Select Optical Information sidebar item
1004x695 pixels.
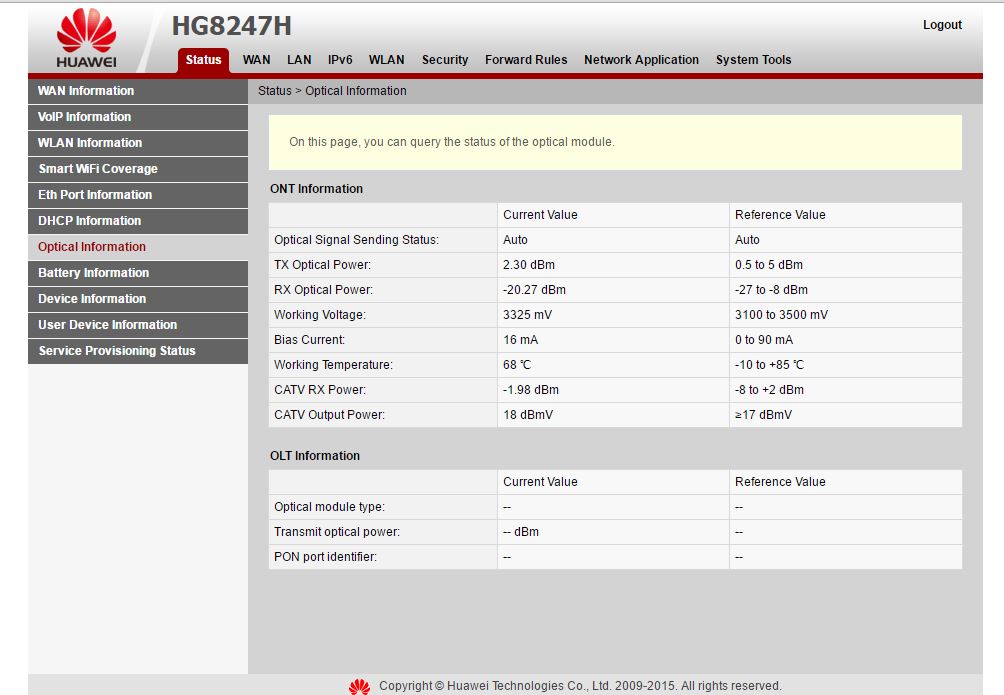click(138, 247)
